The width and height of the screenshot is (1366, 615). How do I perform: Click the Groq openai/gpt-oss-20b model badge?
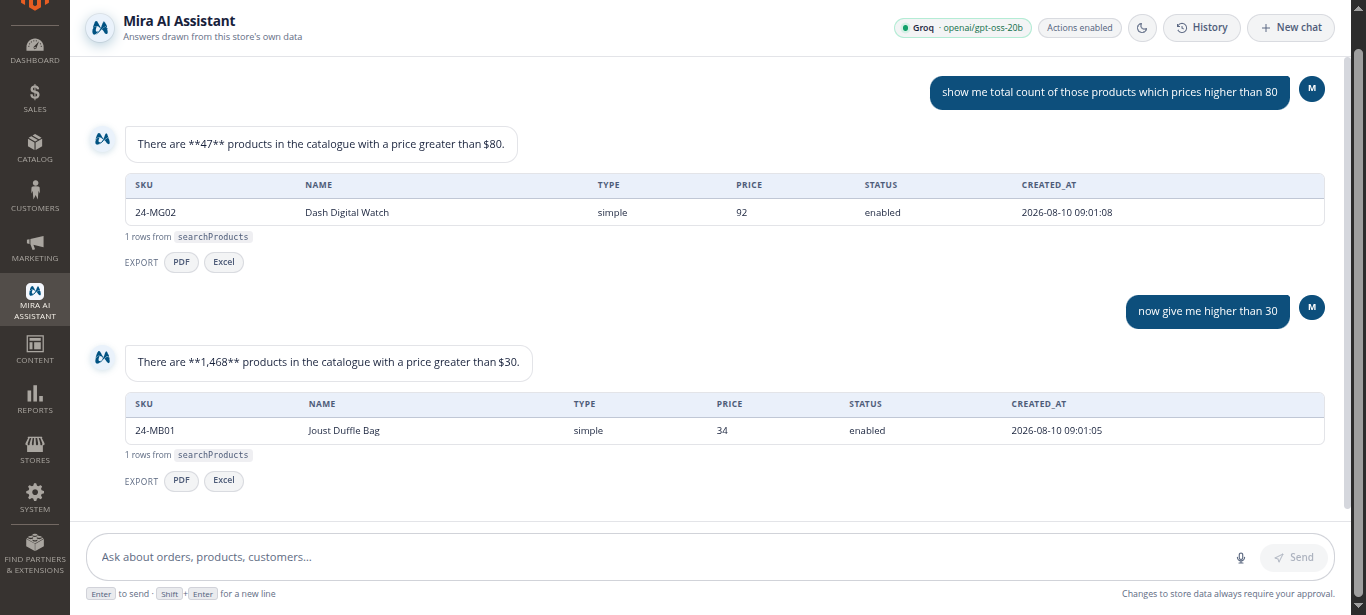[x=963, y=28]
